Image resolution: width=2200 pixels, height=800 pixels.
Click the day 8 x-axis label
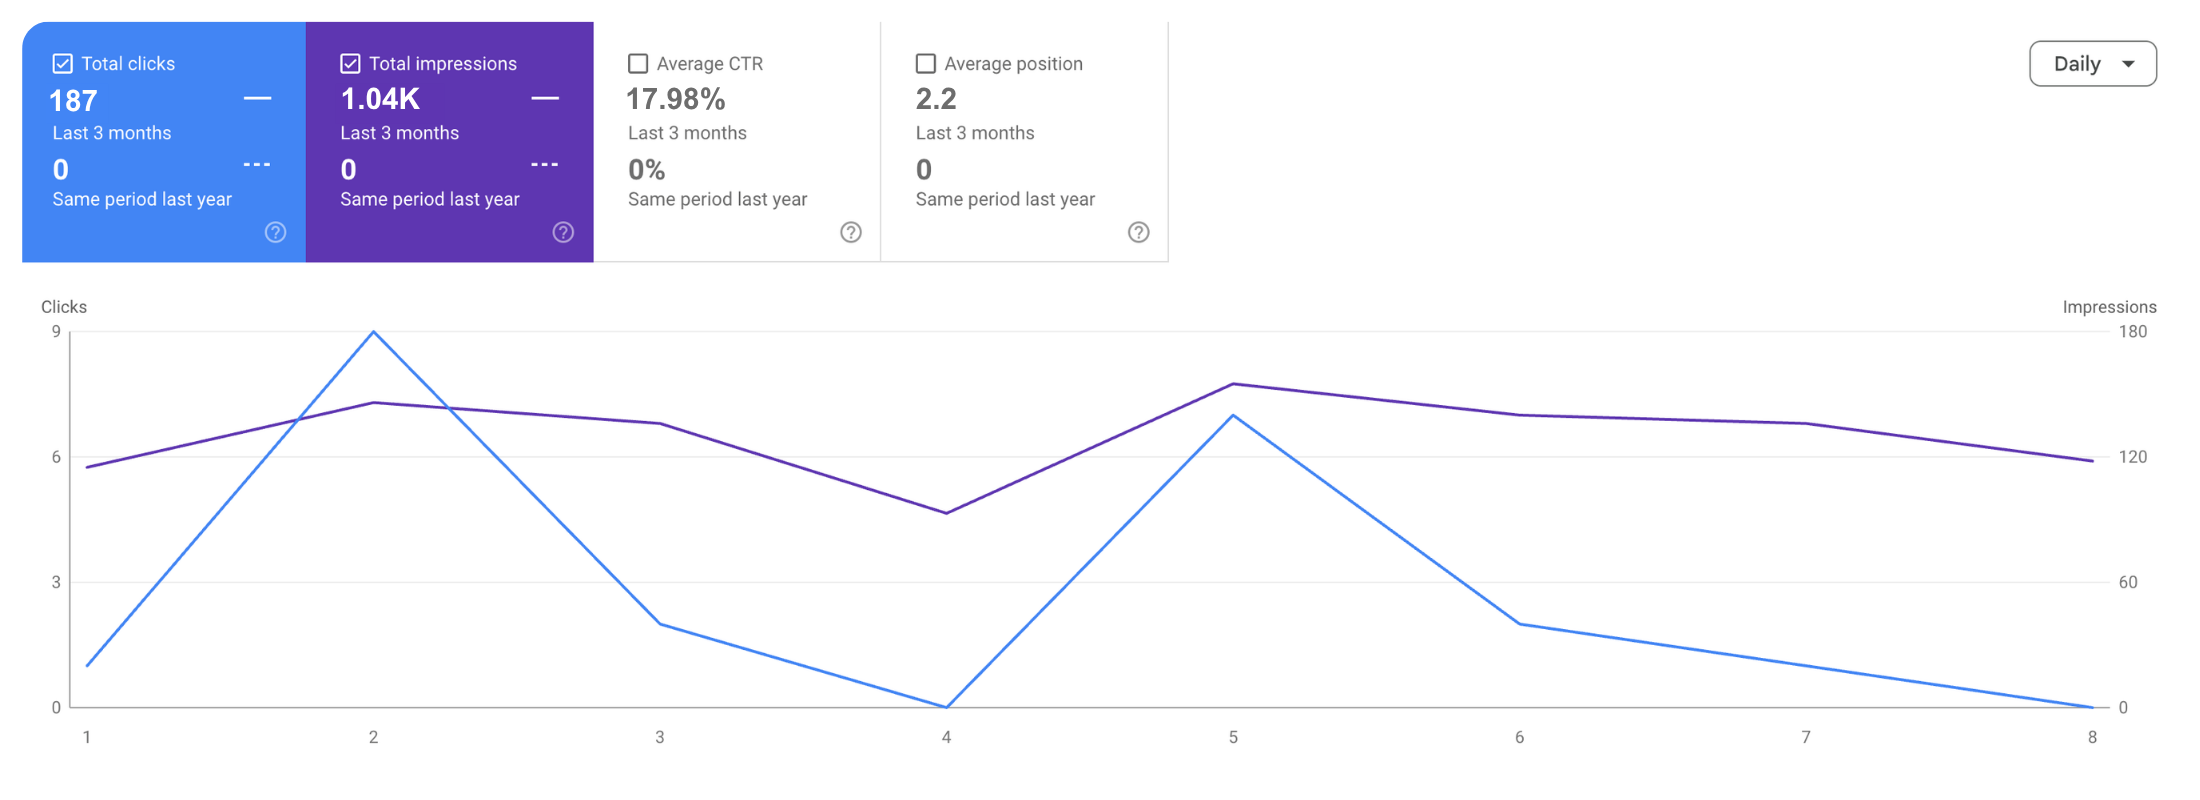2092,737
